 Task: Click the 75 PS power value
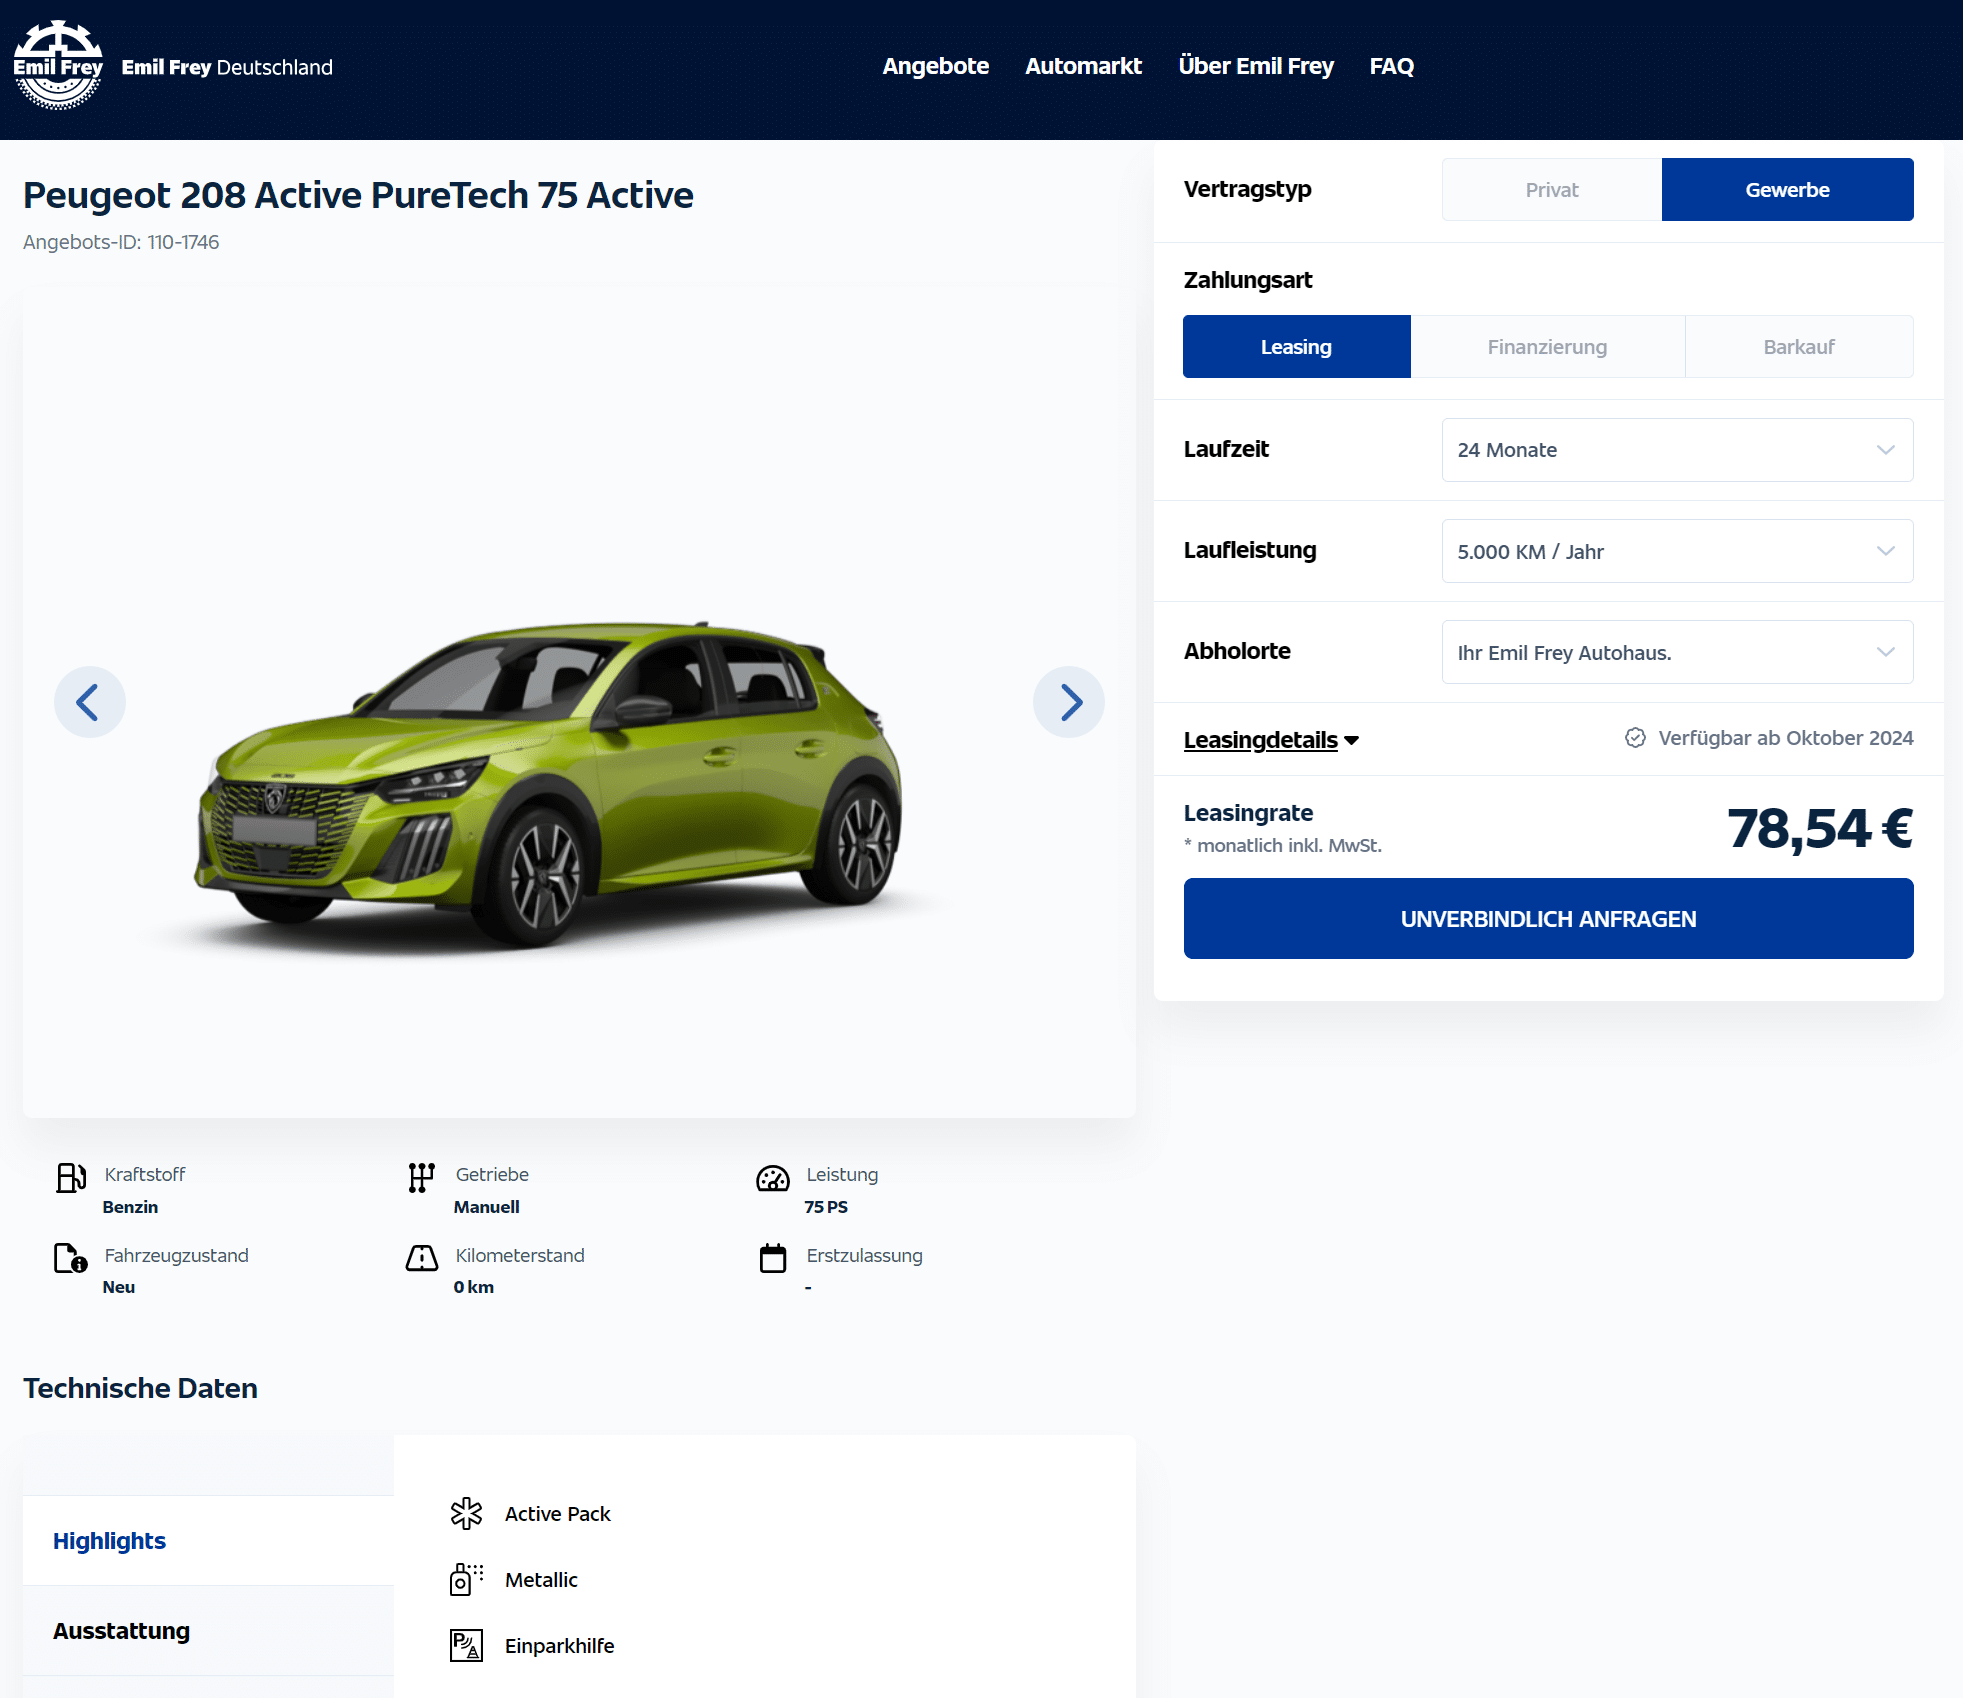[x=826, y=1207]
